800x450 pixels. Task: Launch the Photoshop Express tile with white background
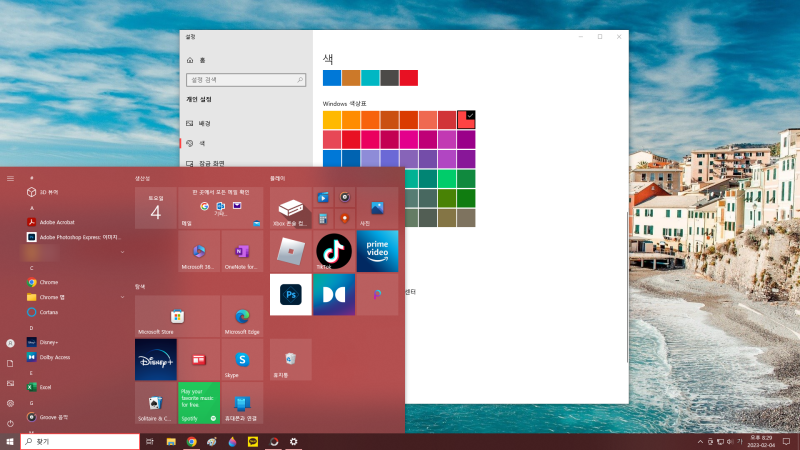pyautogui.click(x=290, y=294)
